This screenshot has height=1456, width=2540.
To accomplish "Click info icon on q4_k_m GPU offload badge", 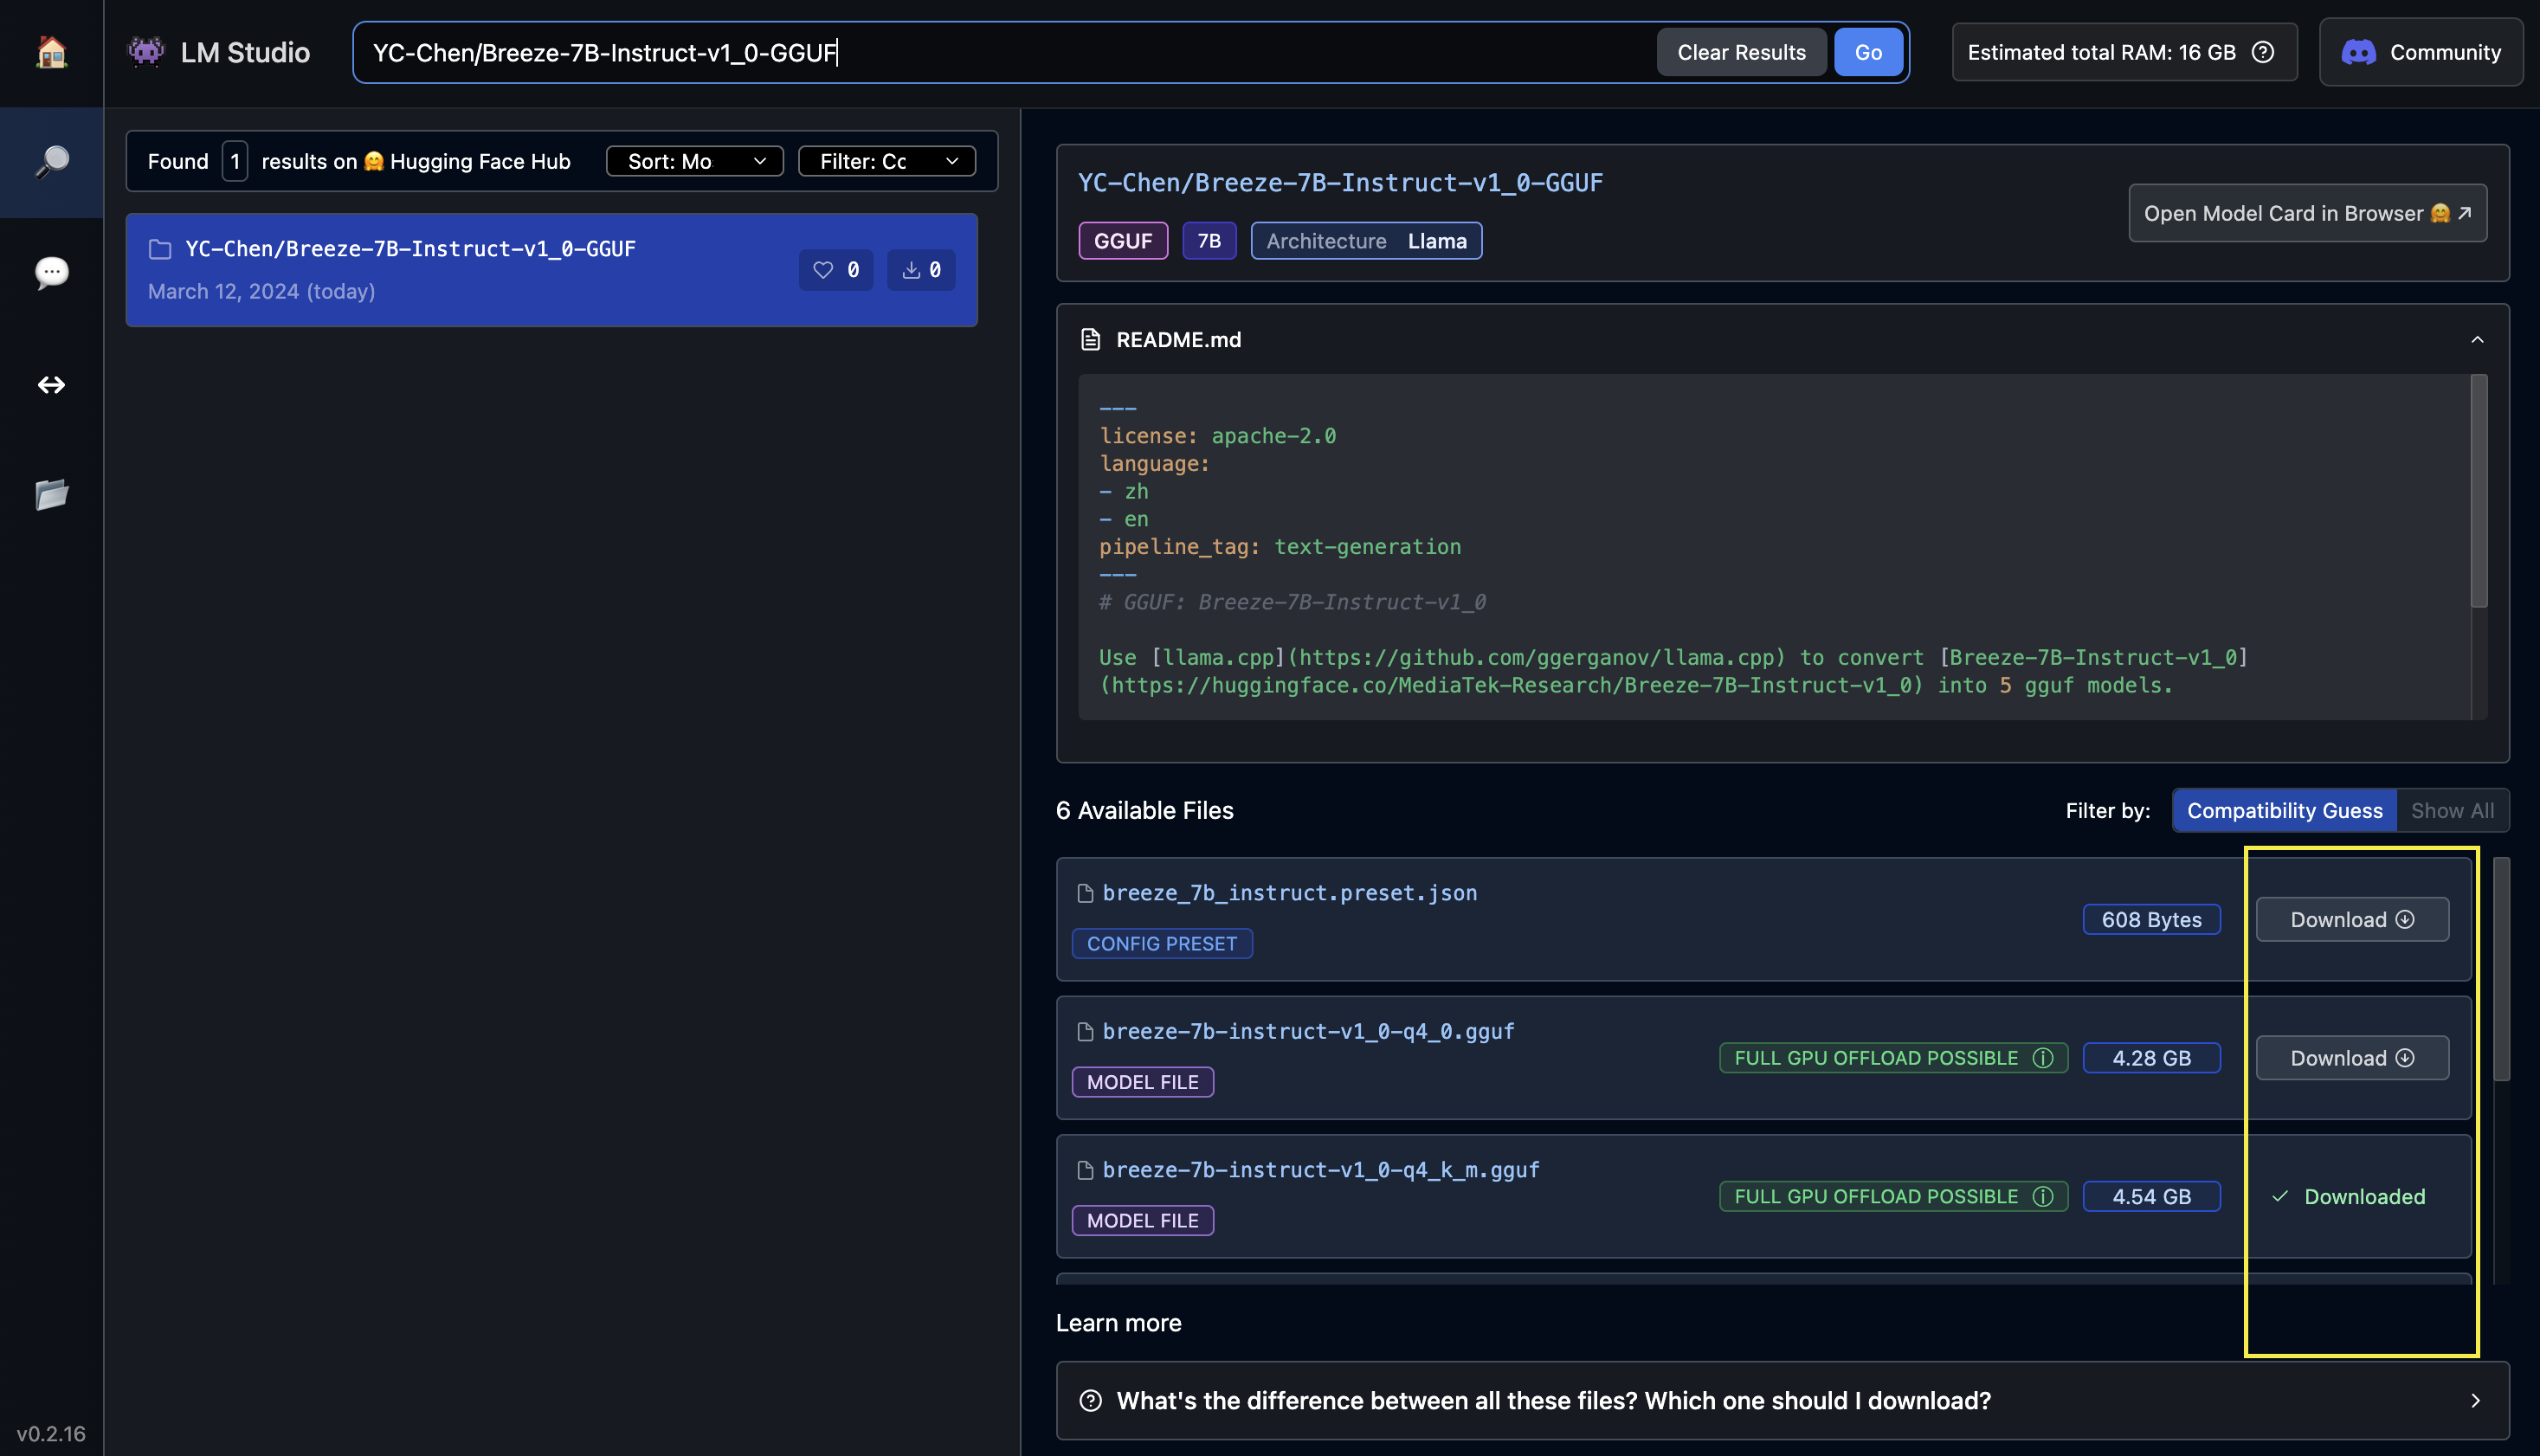I will [2043, 1196].
